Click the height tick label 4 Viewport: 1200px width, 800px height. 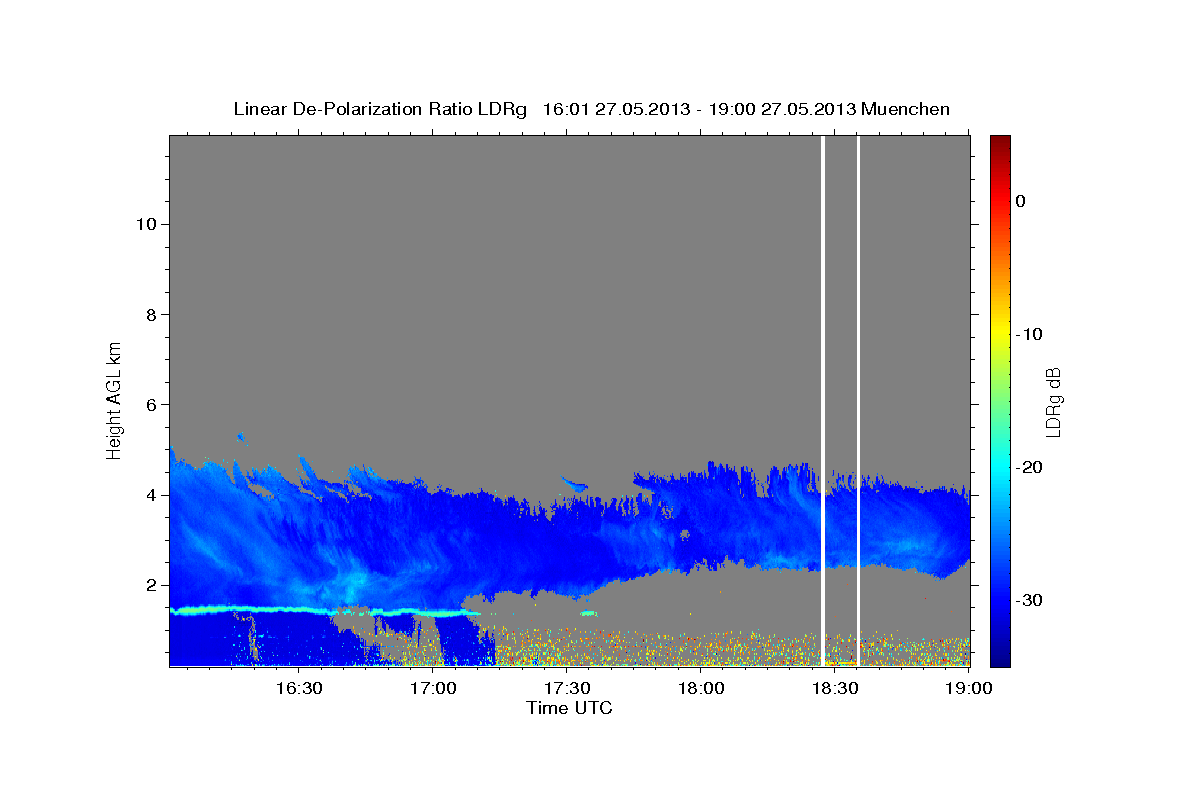point(149,494)
